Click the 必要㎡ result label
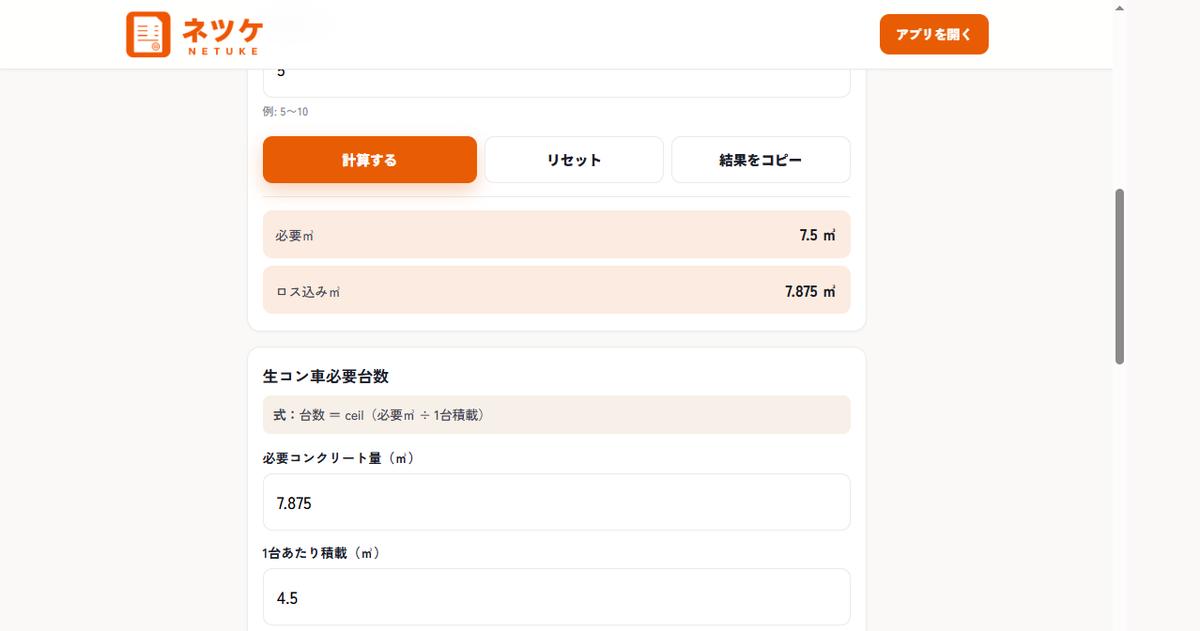The height and width of the screenshot is (631, 1200). 295,236
